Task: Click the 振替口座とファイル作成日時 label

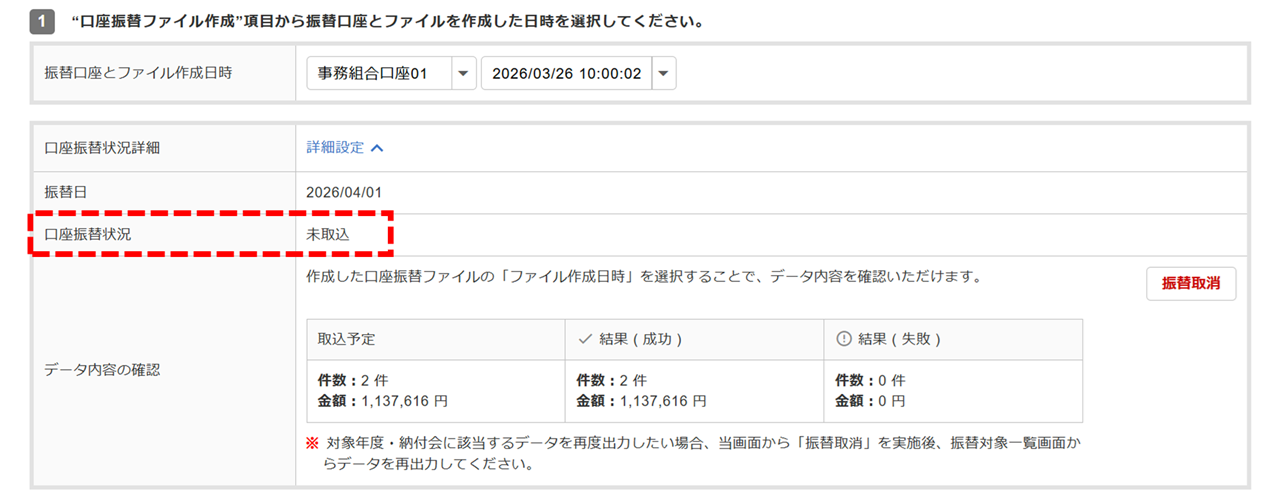Action: (138, 73)
